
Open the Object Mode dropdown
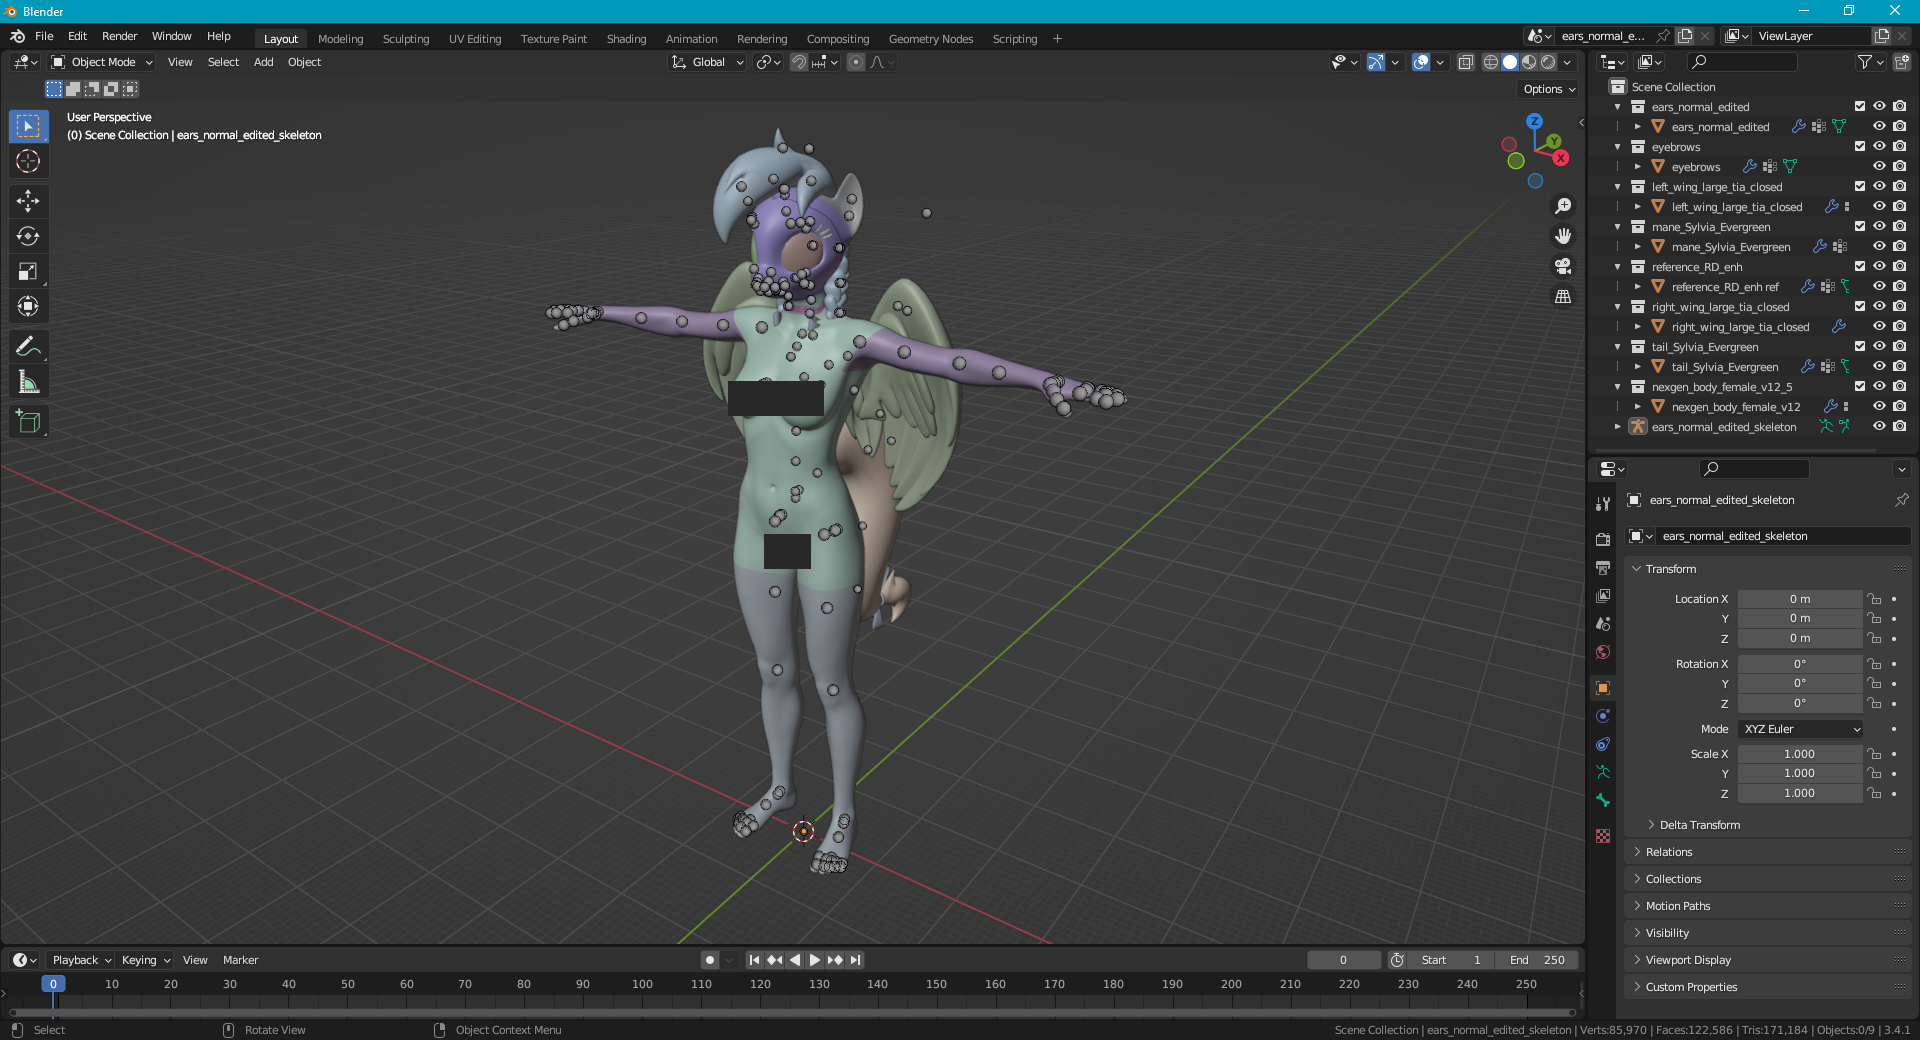[x=102, y=62]
